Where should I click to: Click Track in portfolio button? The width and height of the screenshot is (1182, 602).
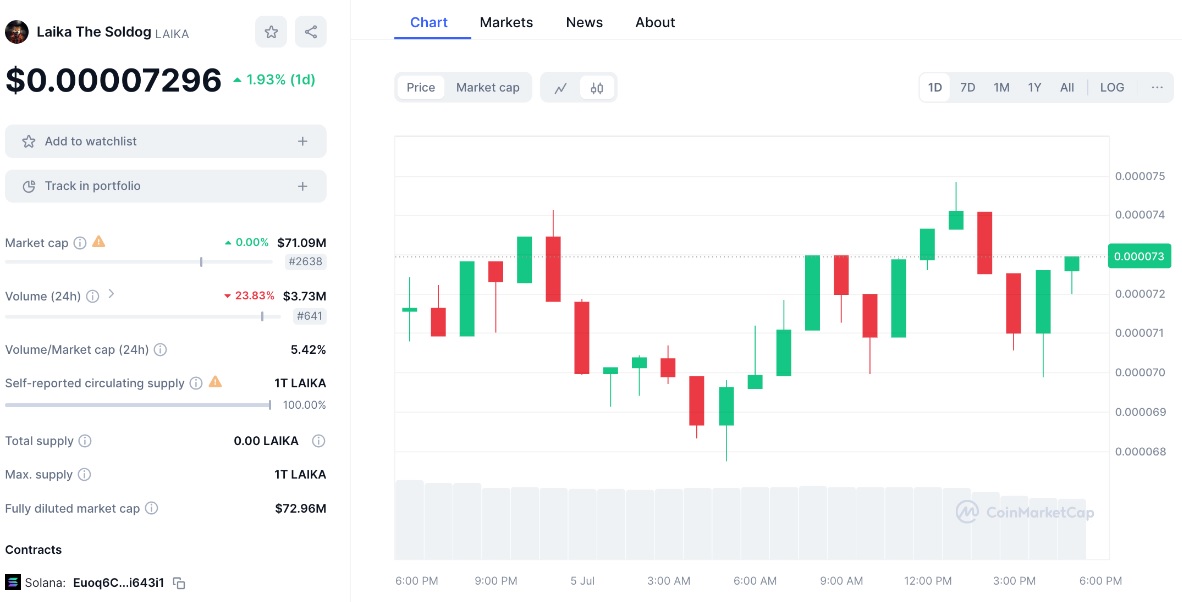tap(166, 186)
